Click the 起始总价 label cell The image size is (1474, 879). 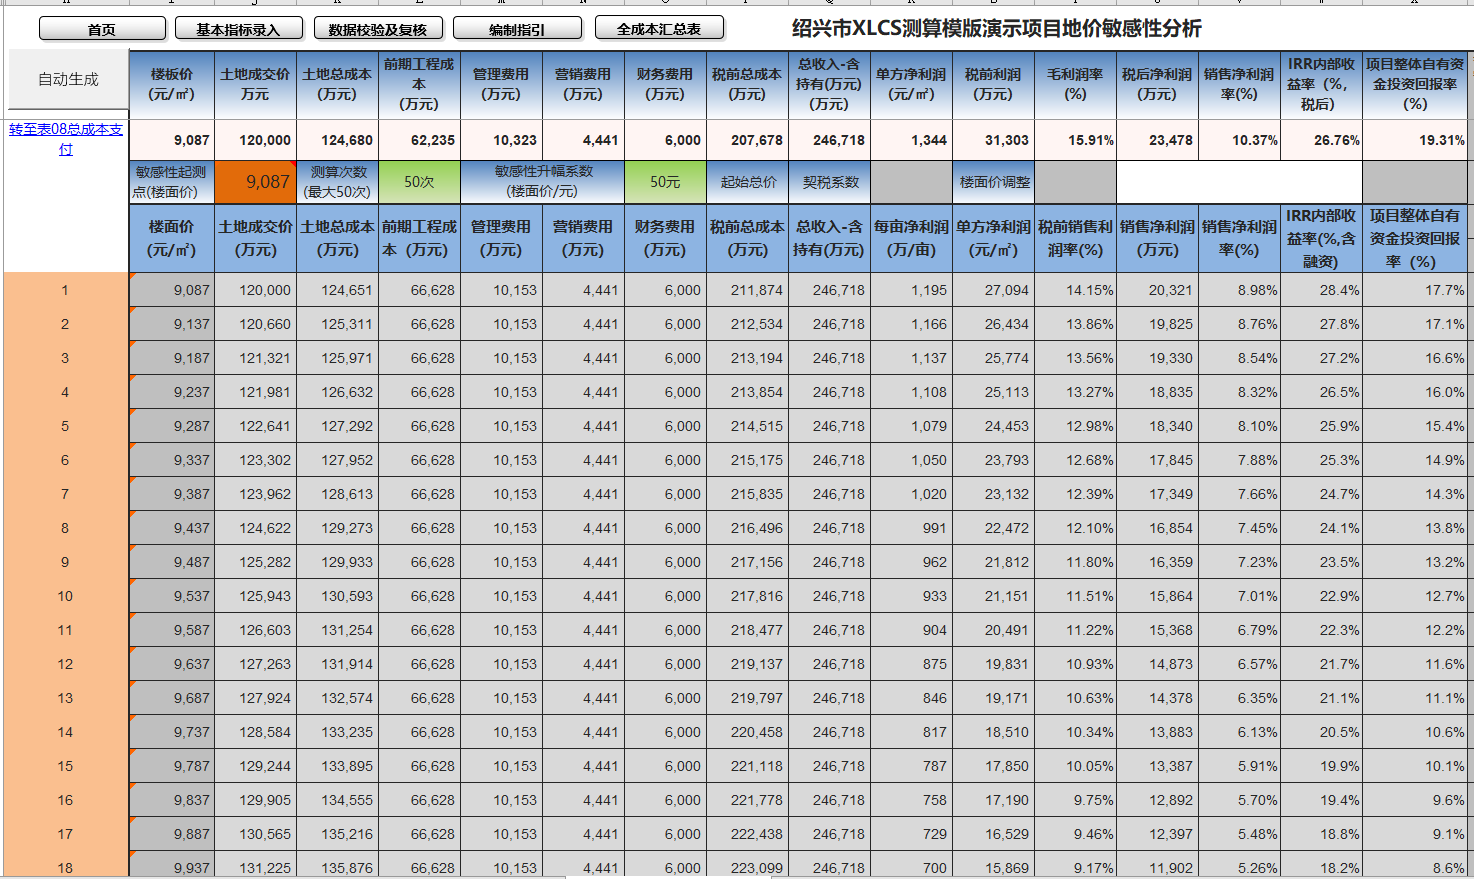pos(748,182)
